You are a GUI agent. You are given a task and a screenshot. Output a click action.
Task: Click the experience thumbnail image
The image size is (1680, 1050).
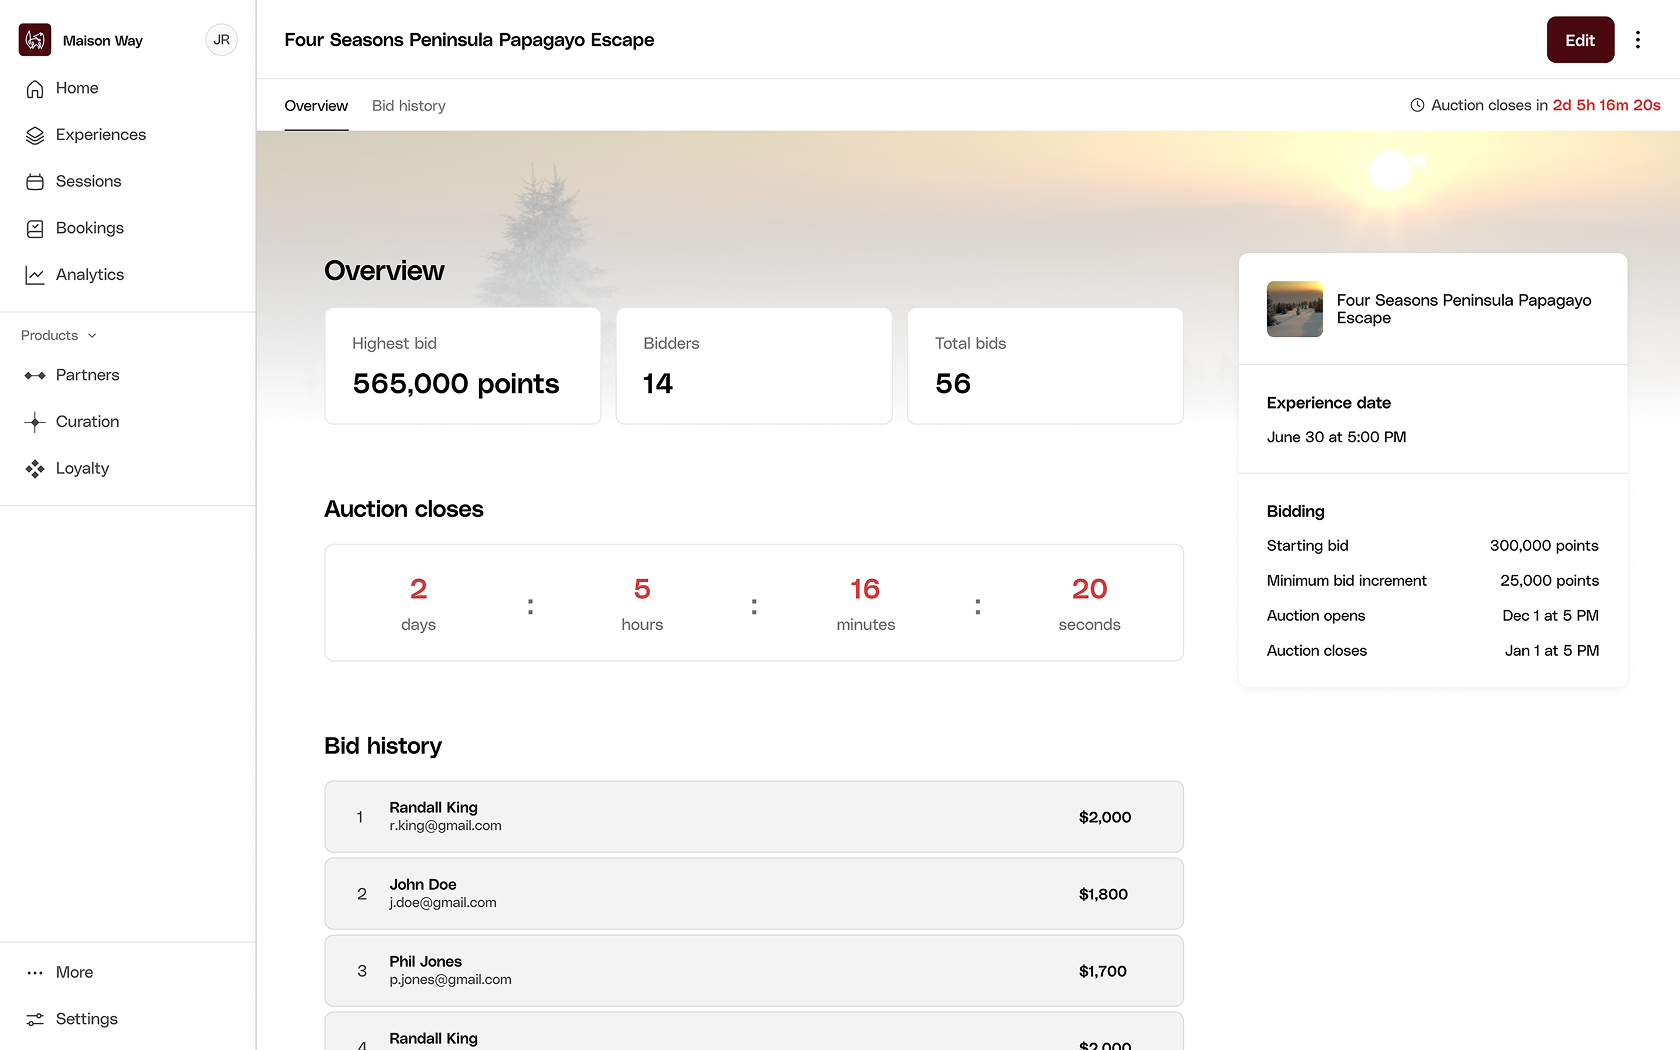pos(1294,309)
